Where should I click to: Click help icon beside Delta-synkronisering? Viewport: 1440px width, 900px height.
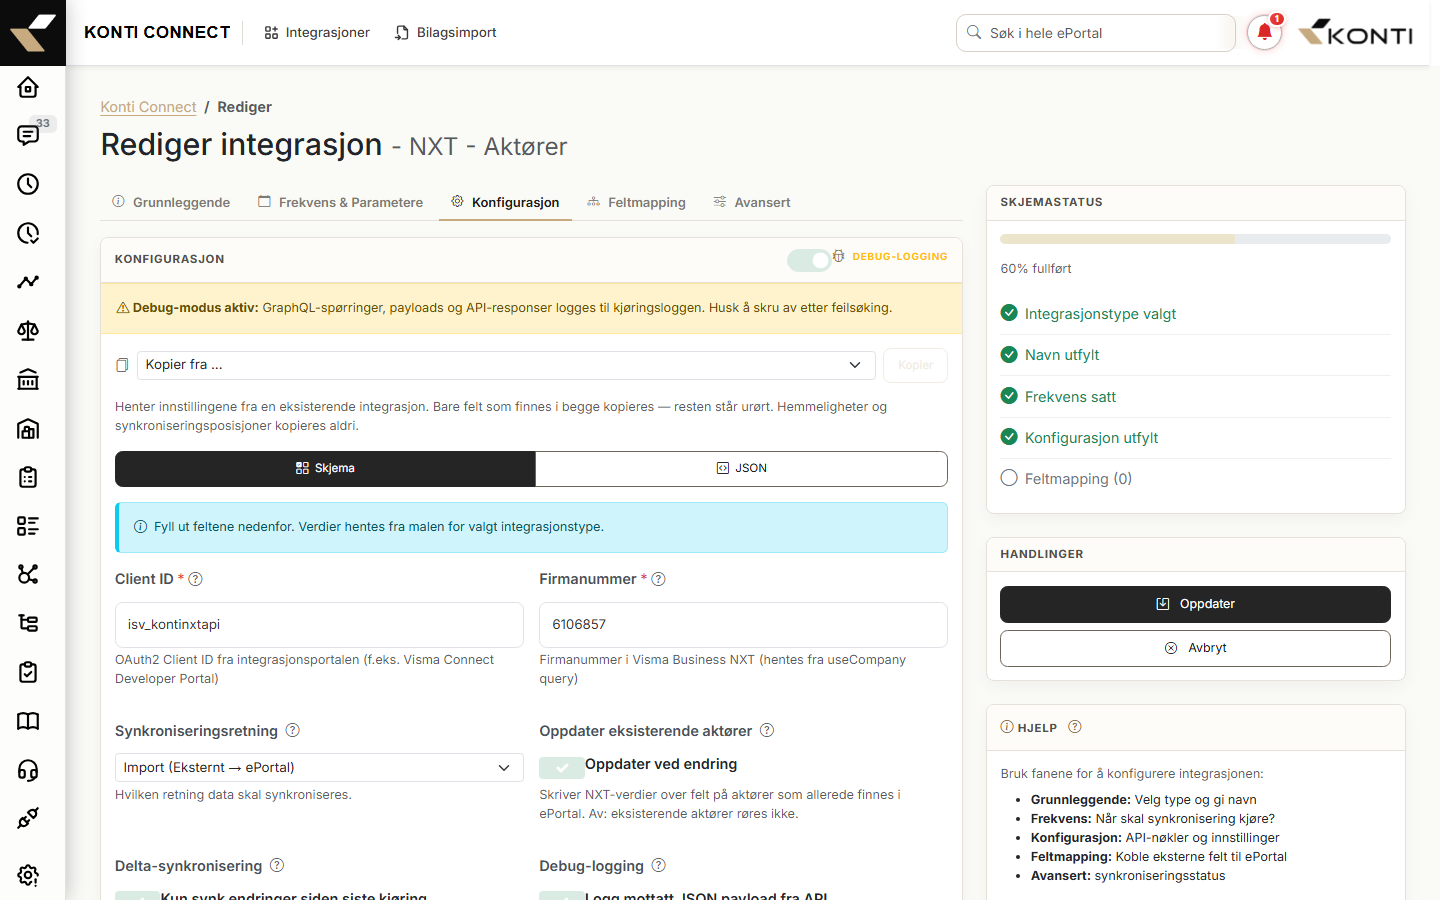point(277,865)
